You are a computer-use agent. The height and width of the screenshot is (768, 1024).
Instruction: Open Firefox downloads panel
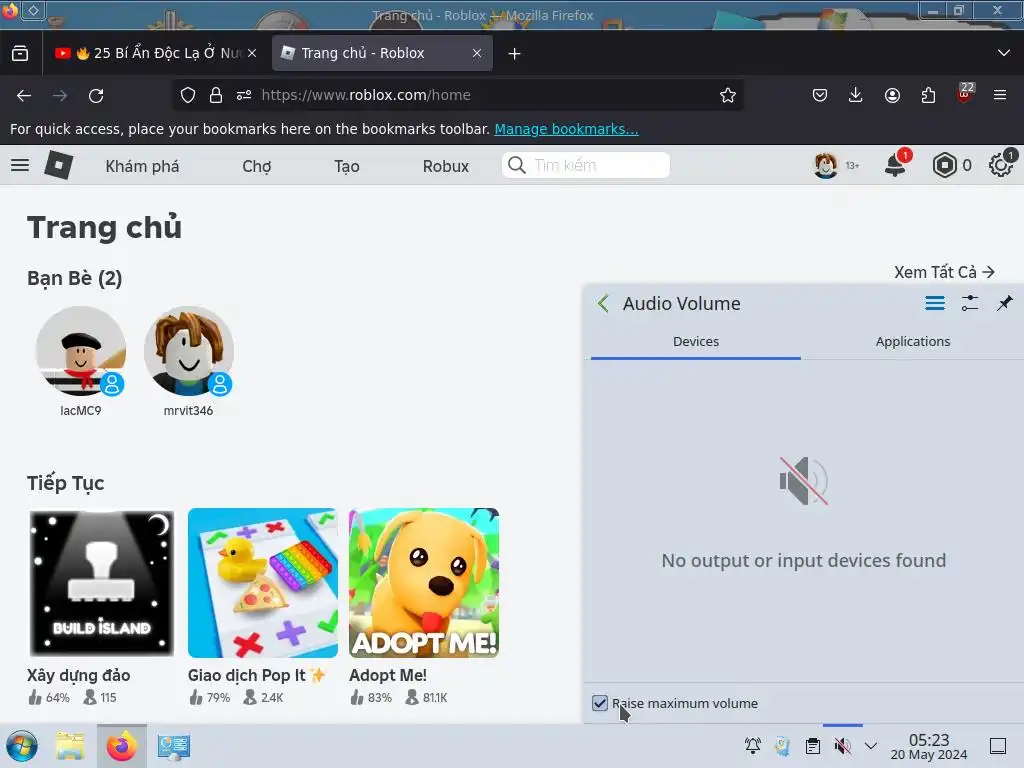pos(856,95)
